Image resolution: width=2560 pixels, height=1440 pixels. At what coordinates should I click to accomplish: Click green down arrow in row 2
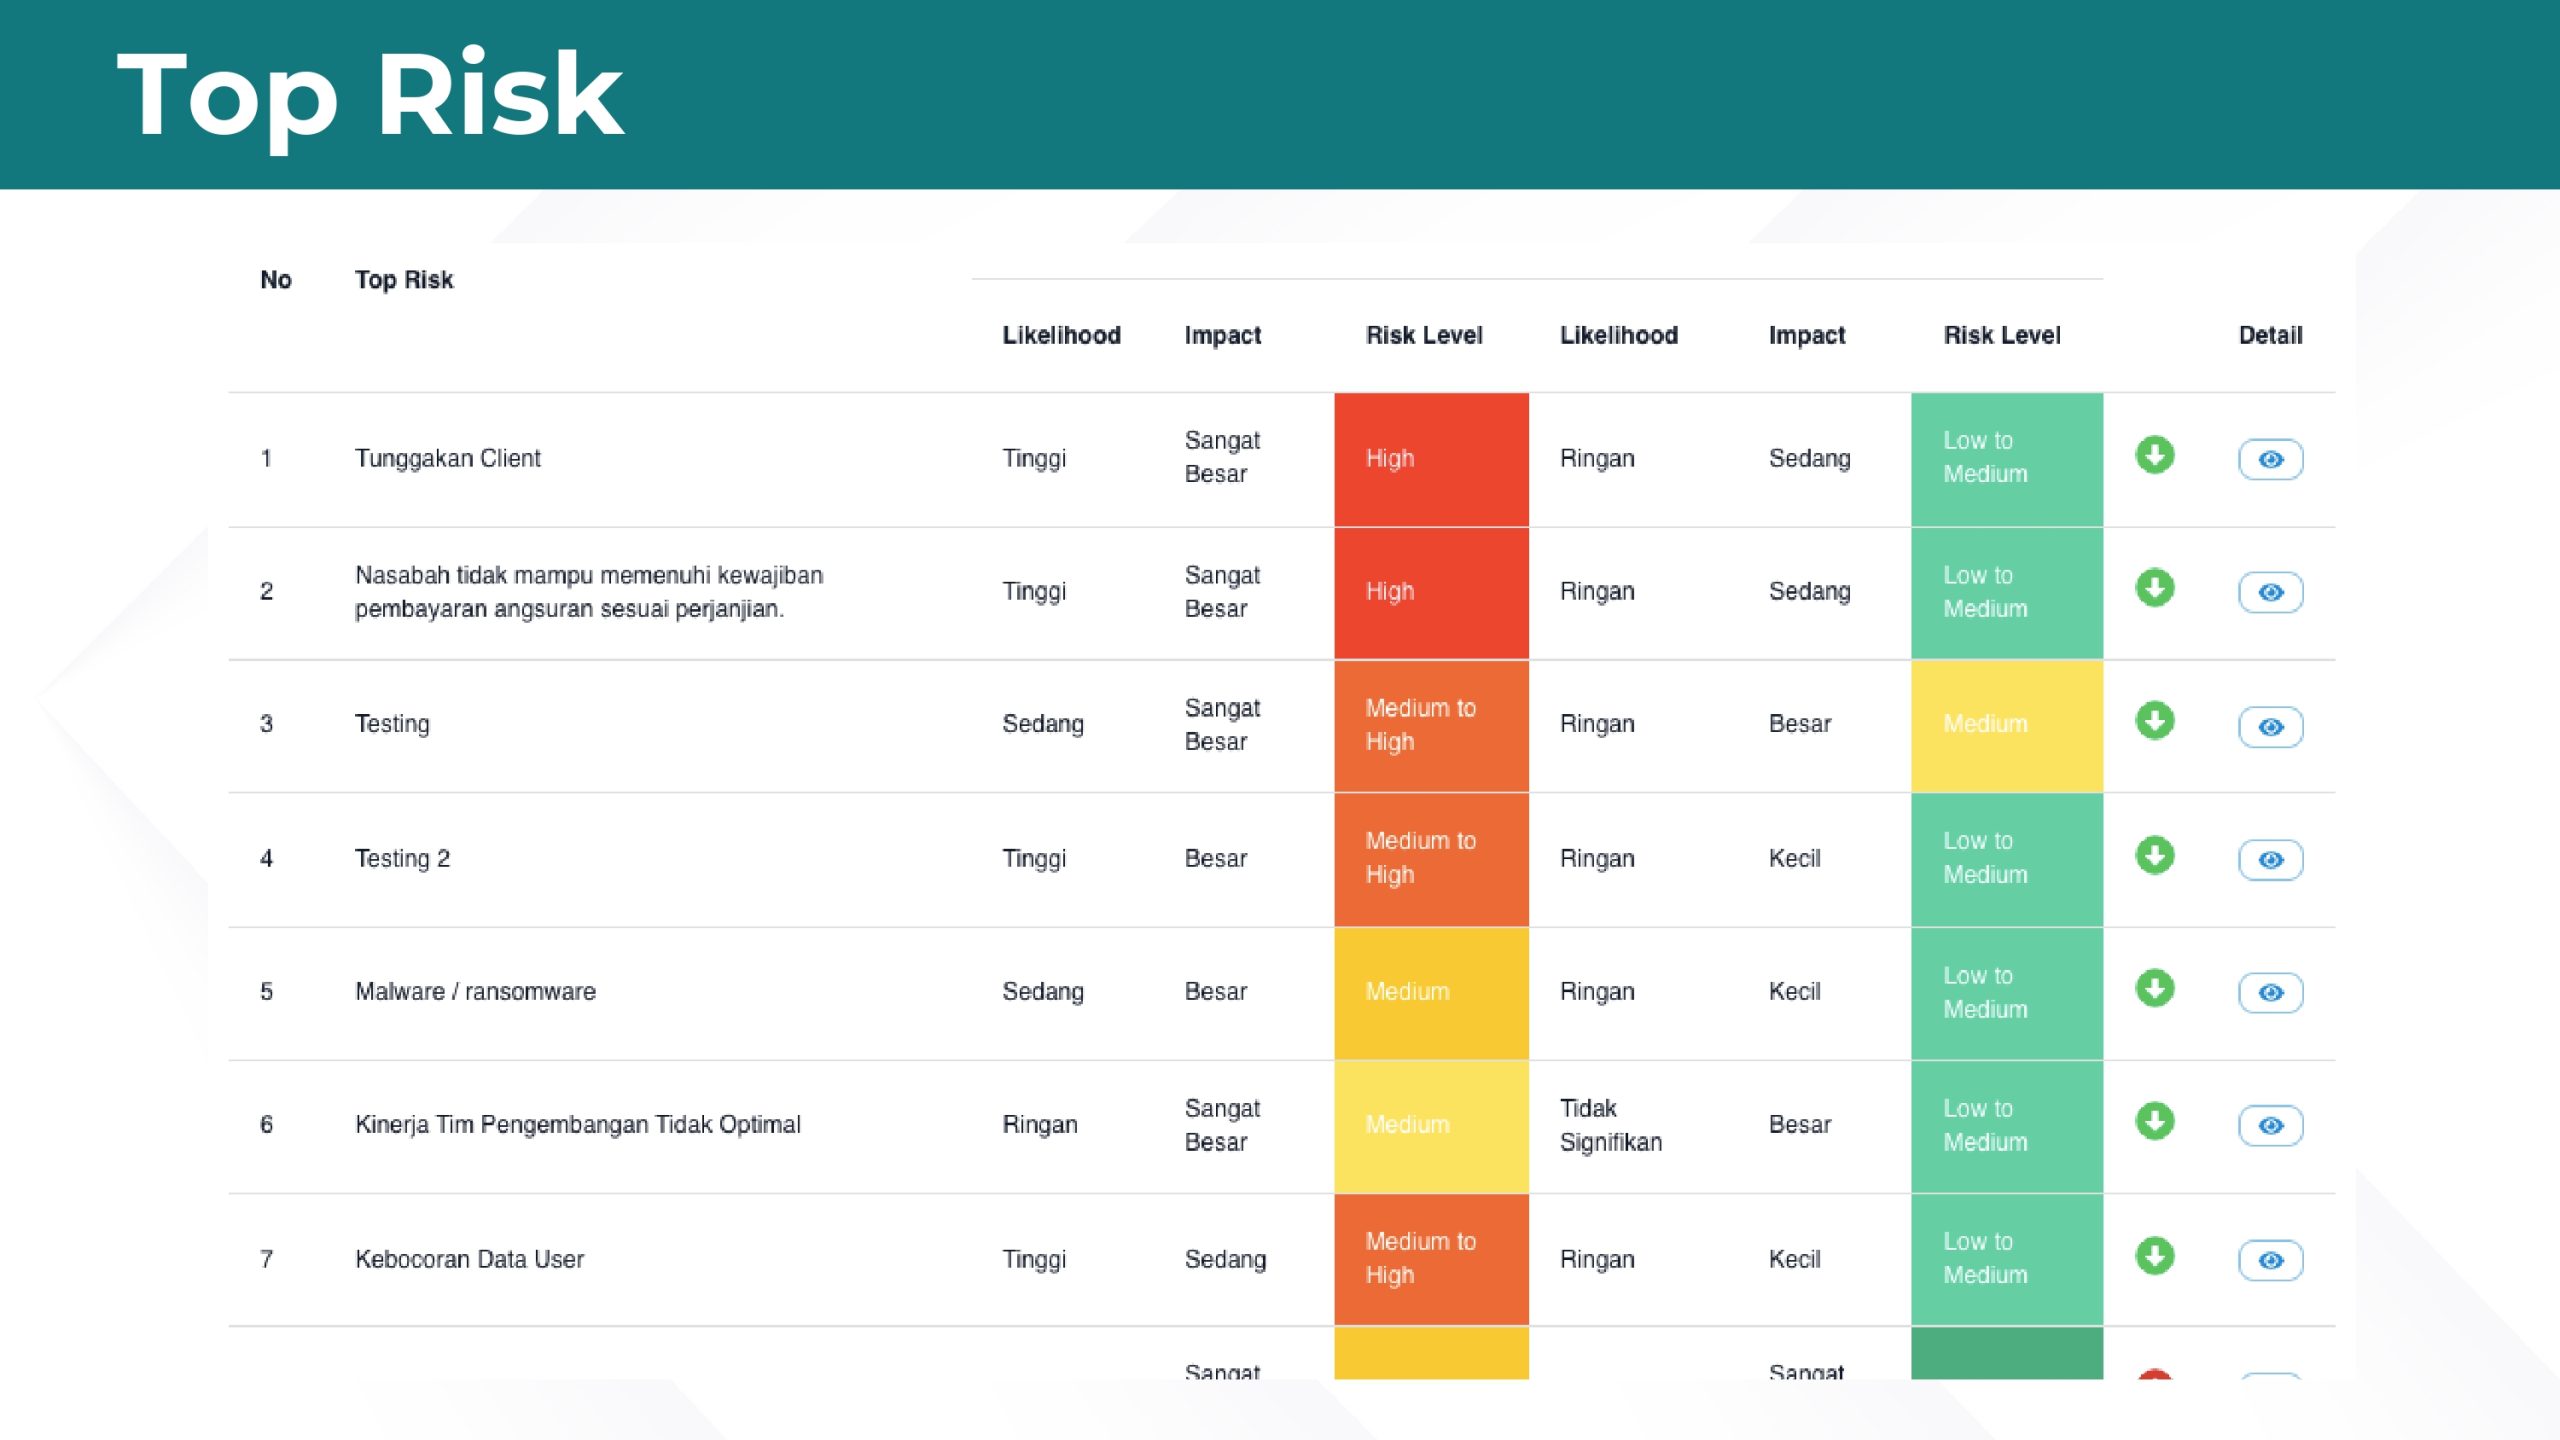[x=2155, y=589]
